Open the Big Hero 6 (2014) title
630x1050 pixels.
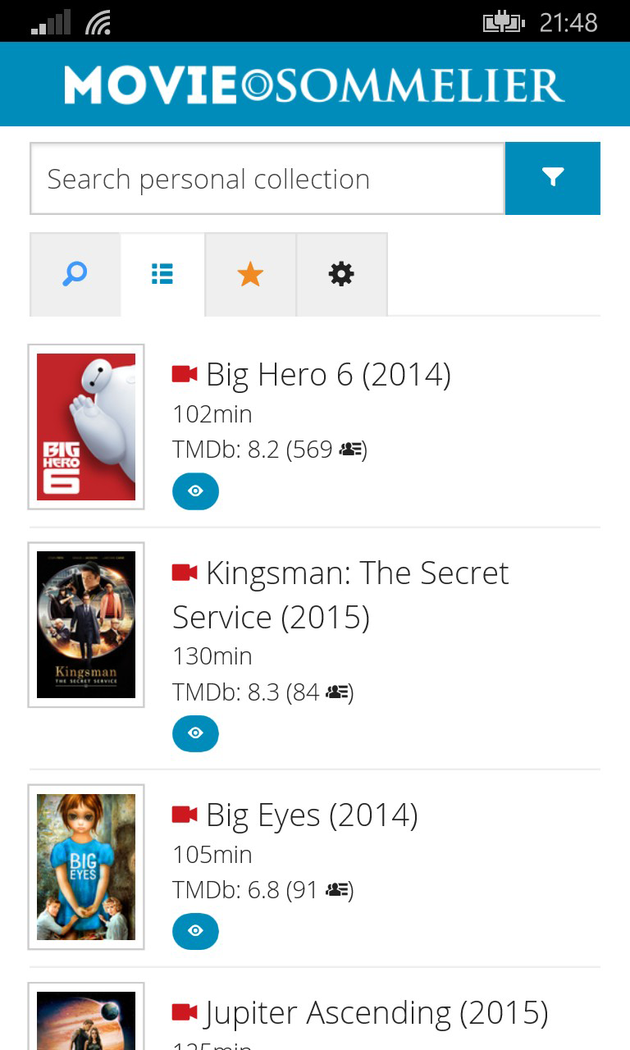point(328,375)
